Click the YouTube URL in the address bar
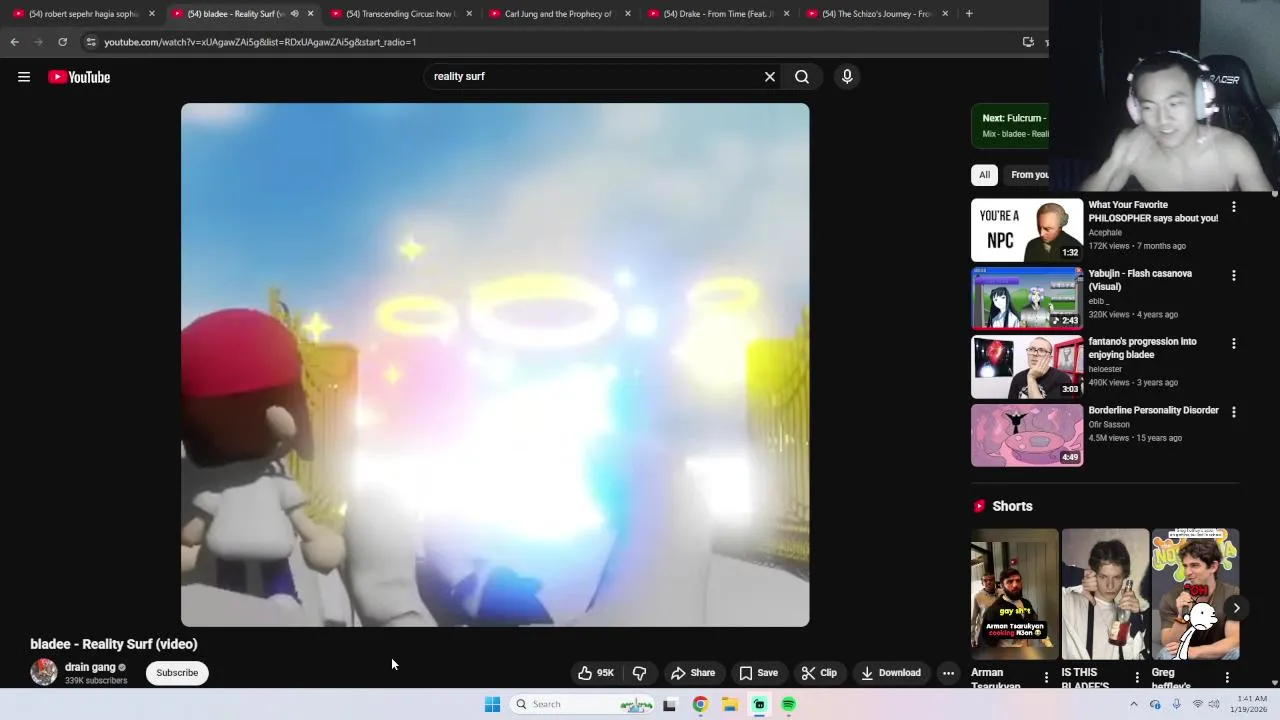The height and width of the screenshot is (720, 1280). coord(260,42)
